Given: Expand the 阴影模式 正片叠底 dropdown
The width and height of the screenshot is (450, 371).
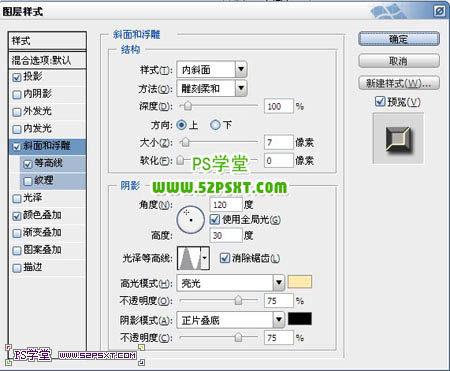Looking at the screenshot, I should 279,320.
